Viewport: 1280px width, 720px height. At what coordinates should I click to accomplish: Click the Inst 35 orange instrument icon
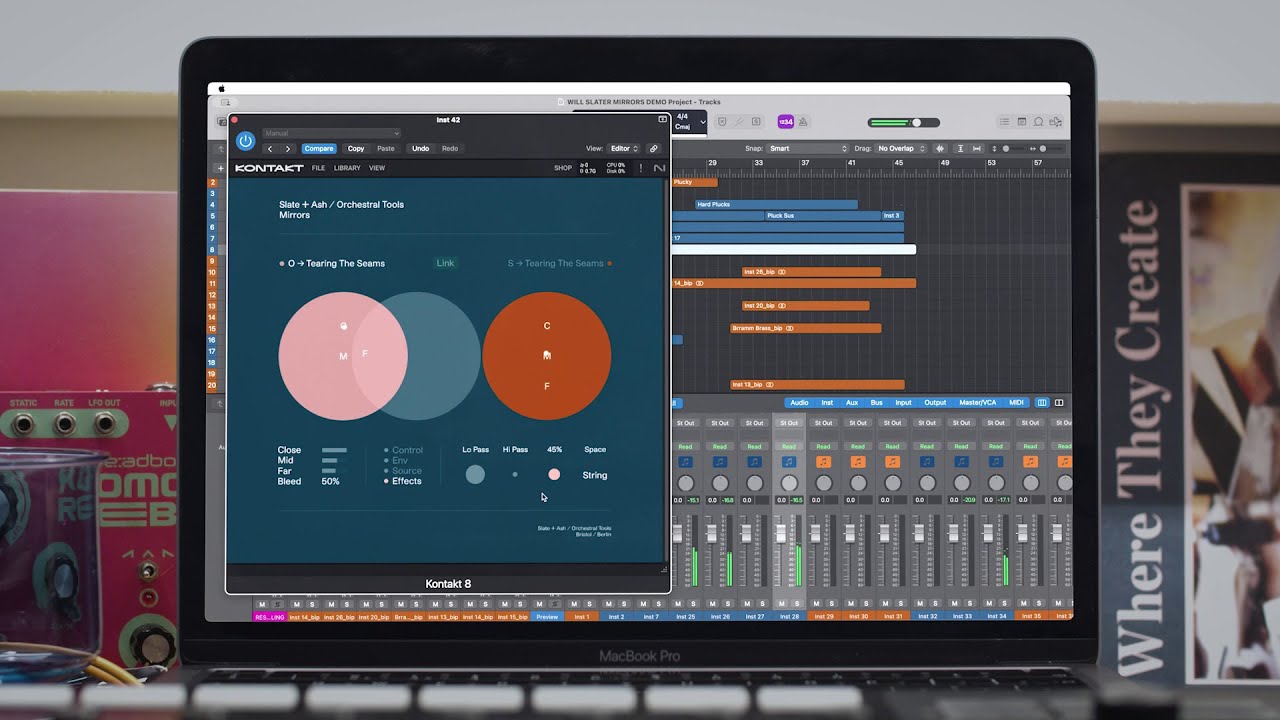(x=1030, y=462)
